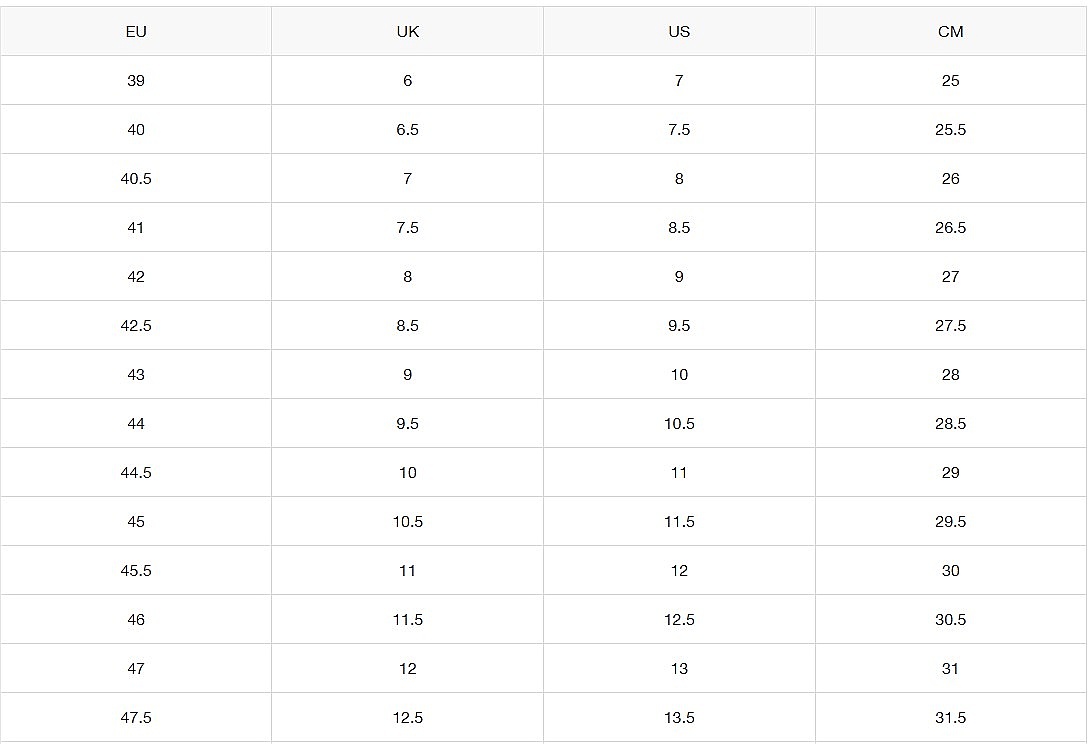
Task: Select the EU size 44.5 cell
Action: 136,473
